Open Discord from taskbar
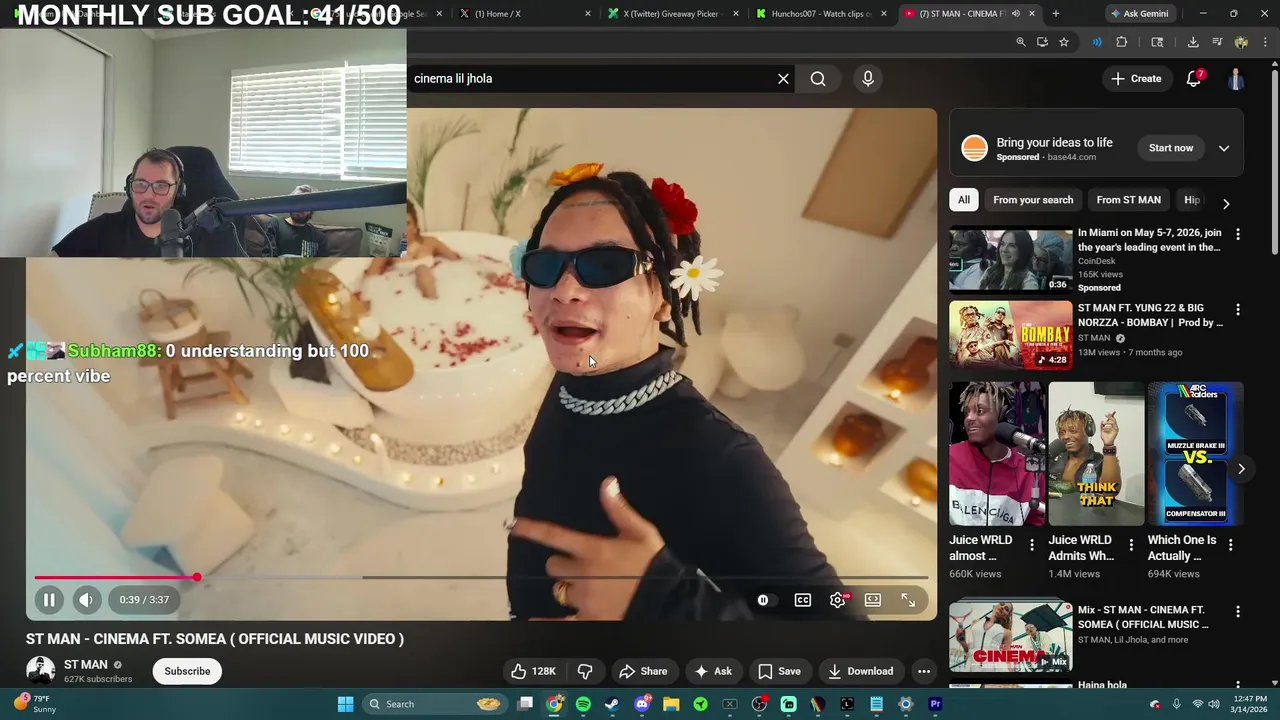Viewport: 1280px width, 720px height. [642, 704]
